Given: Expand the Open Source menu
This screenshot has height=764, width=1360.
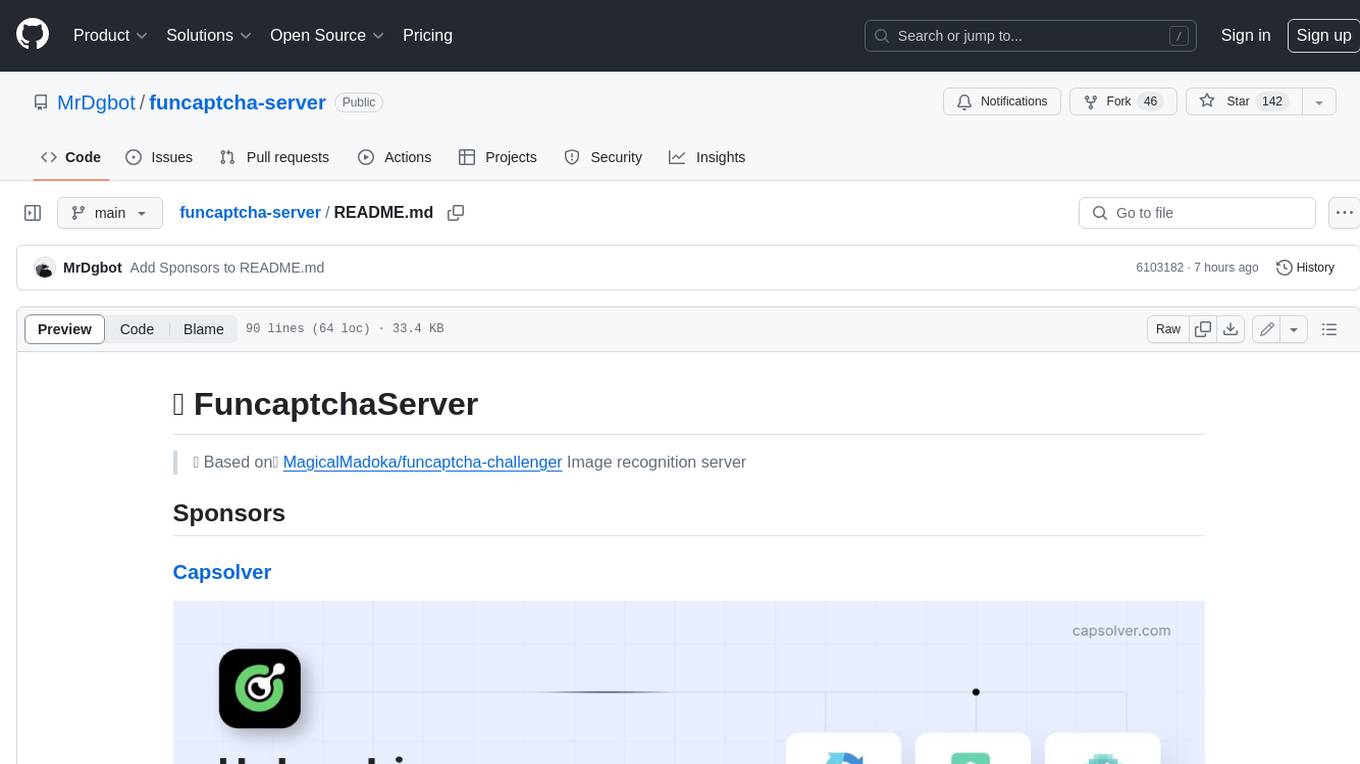Looking at the screenshot, I should (327, 35).
